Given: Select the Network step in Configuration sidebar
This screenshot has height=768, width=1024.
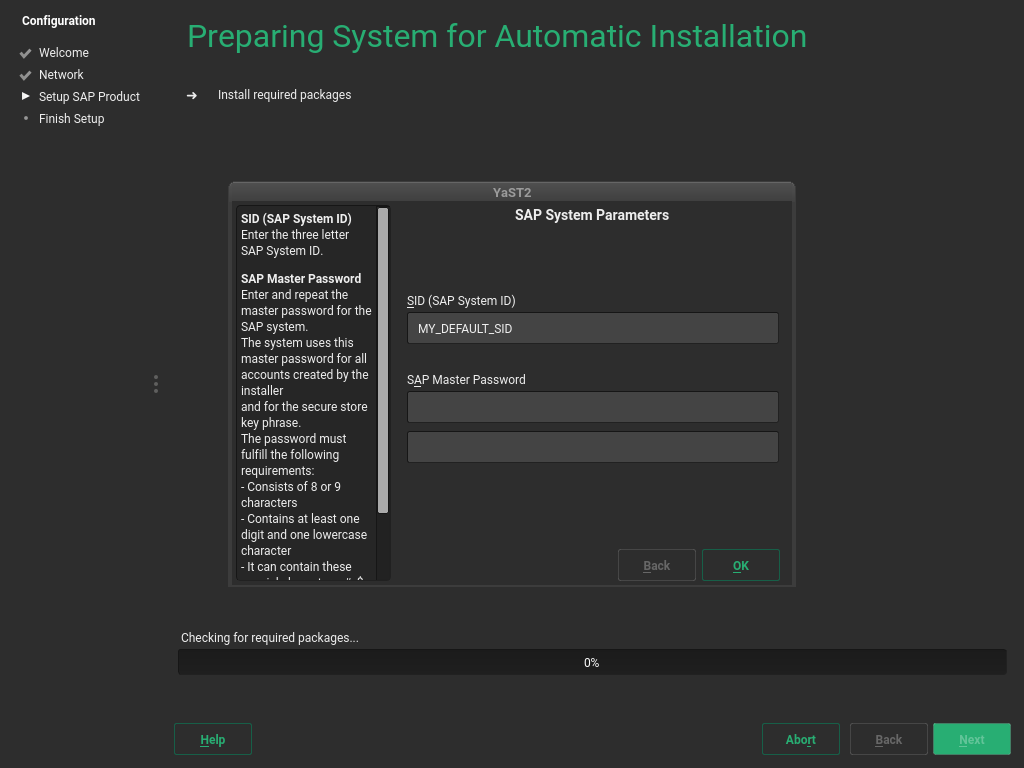Looking at the screenshot, I should pyautogui.click(x=62, y=74).
